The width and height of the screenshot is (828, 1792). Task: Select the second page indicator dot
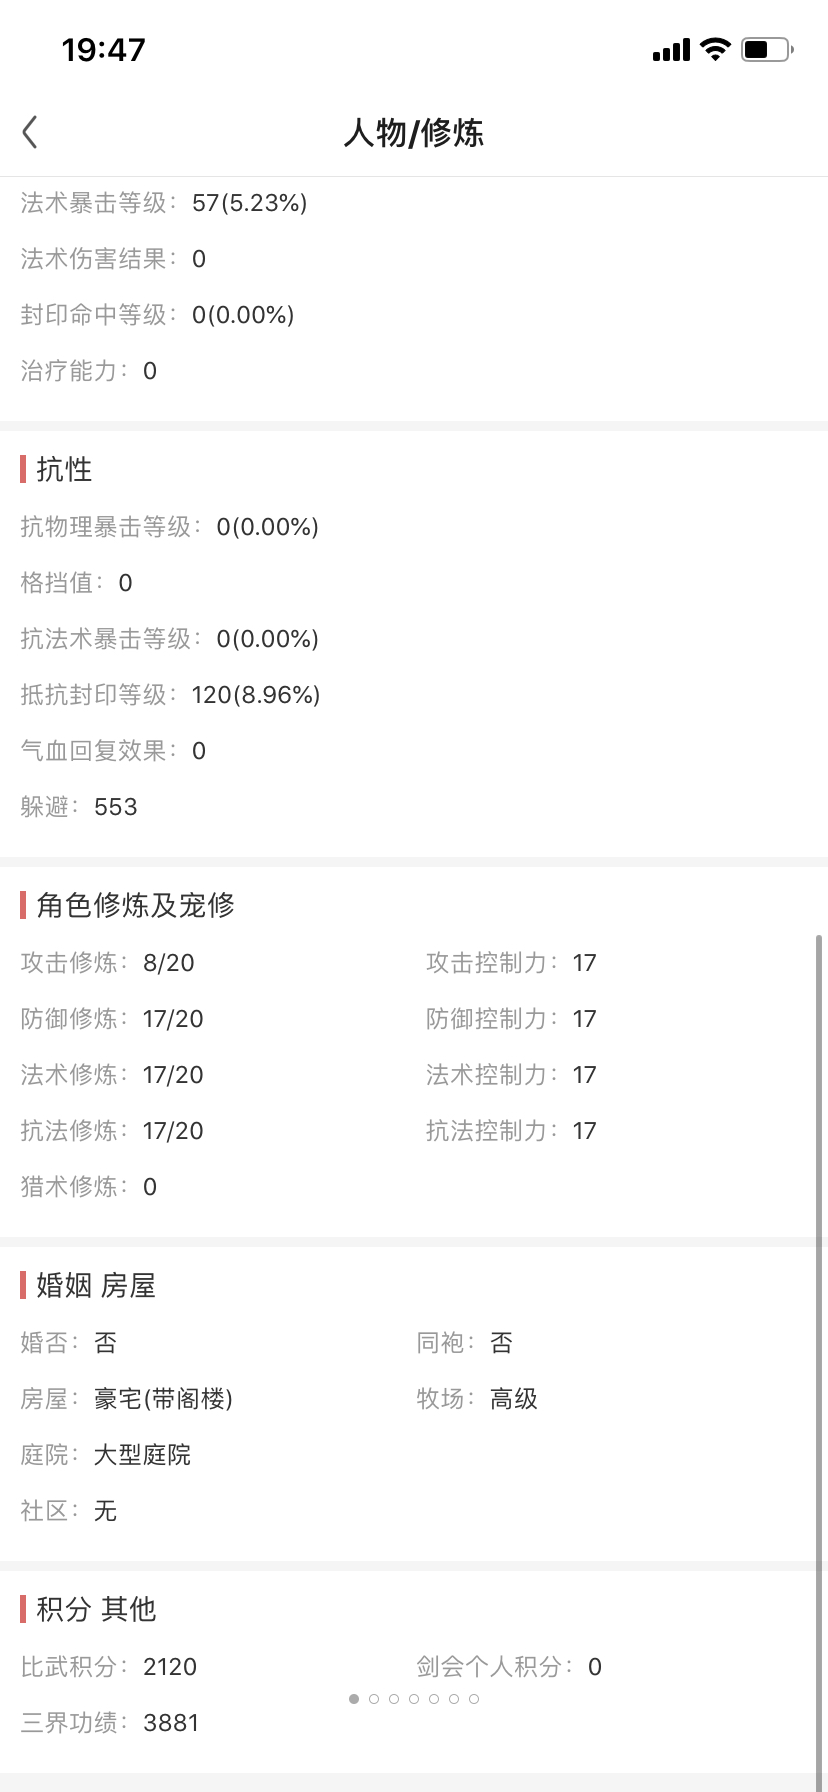click(x=374, y=1698)
